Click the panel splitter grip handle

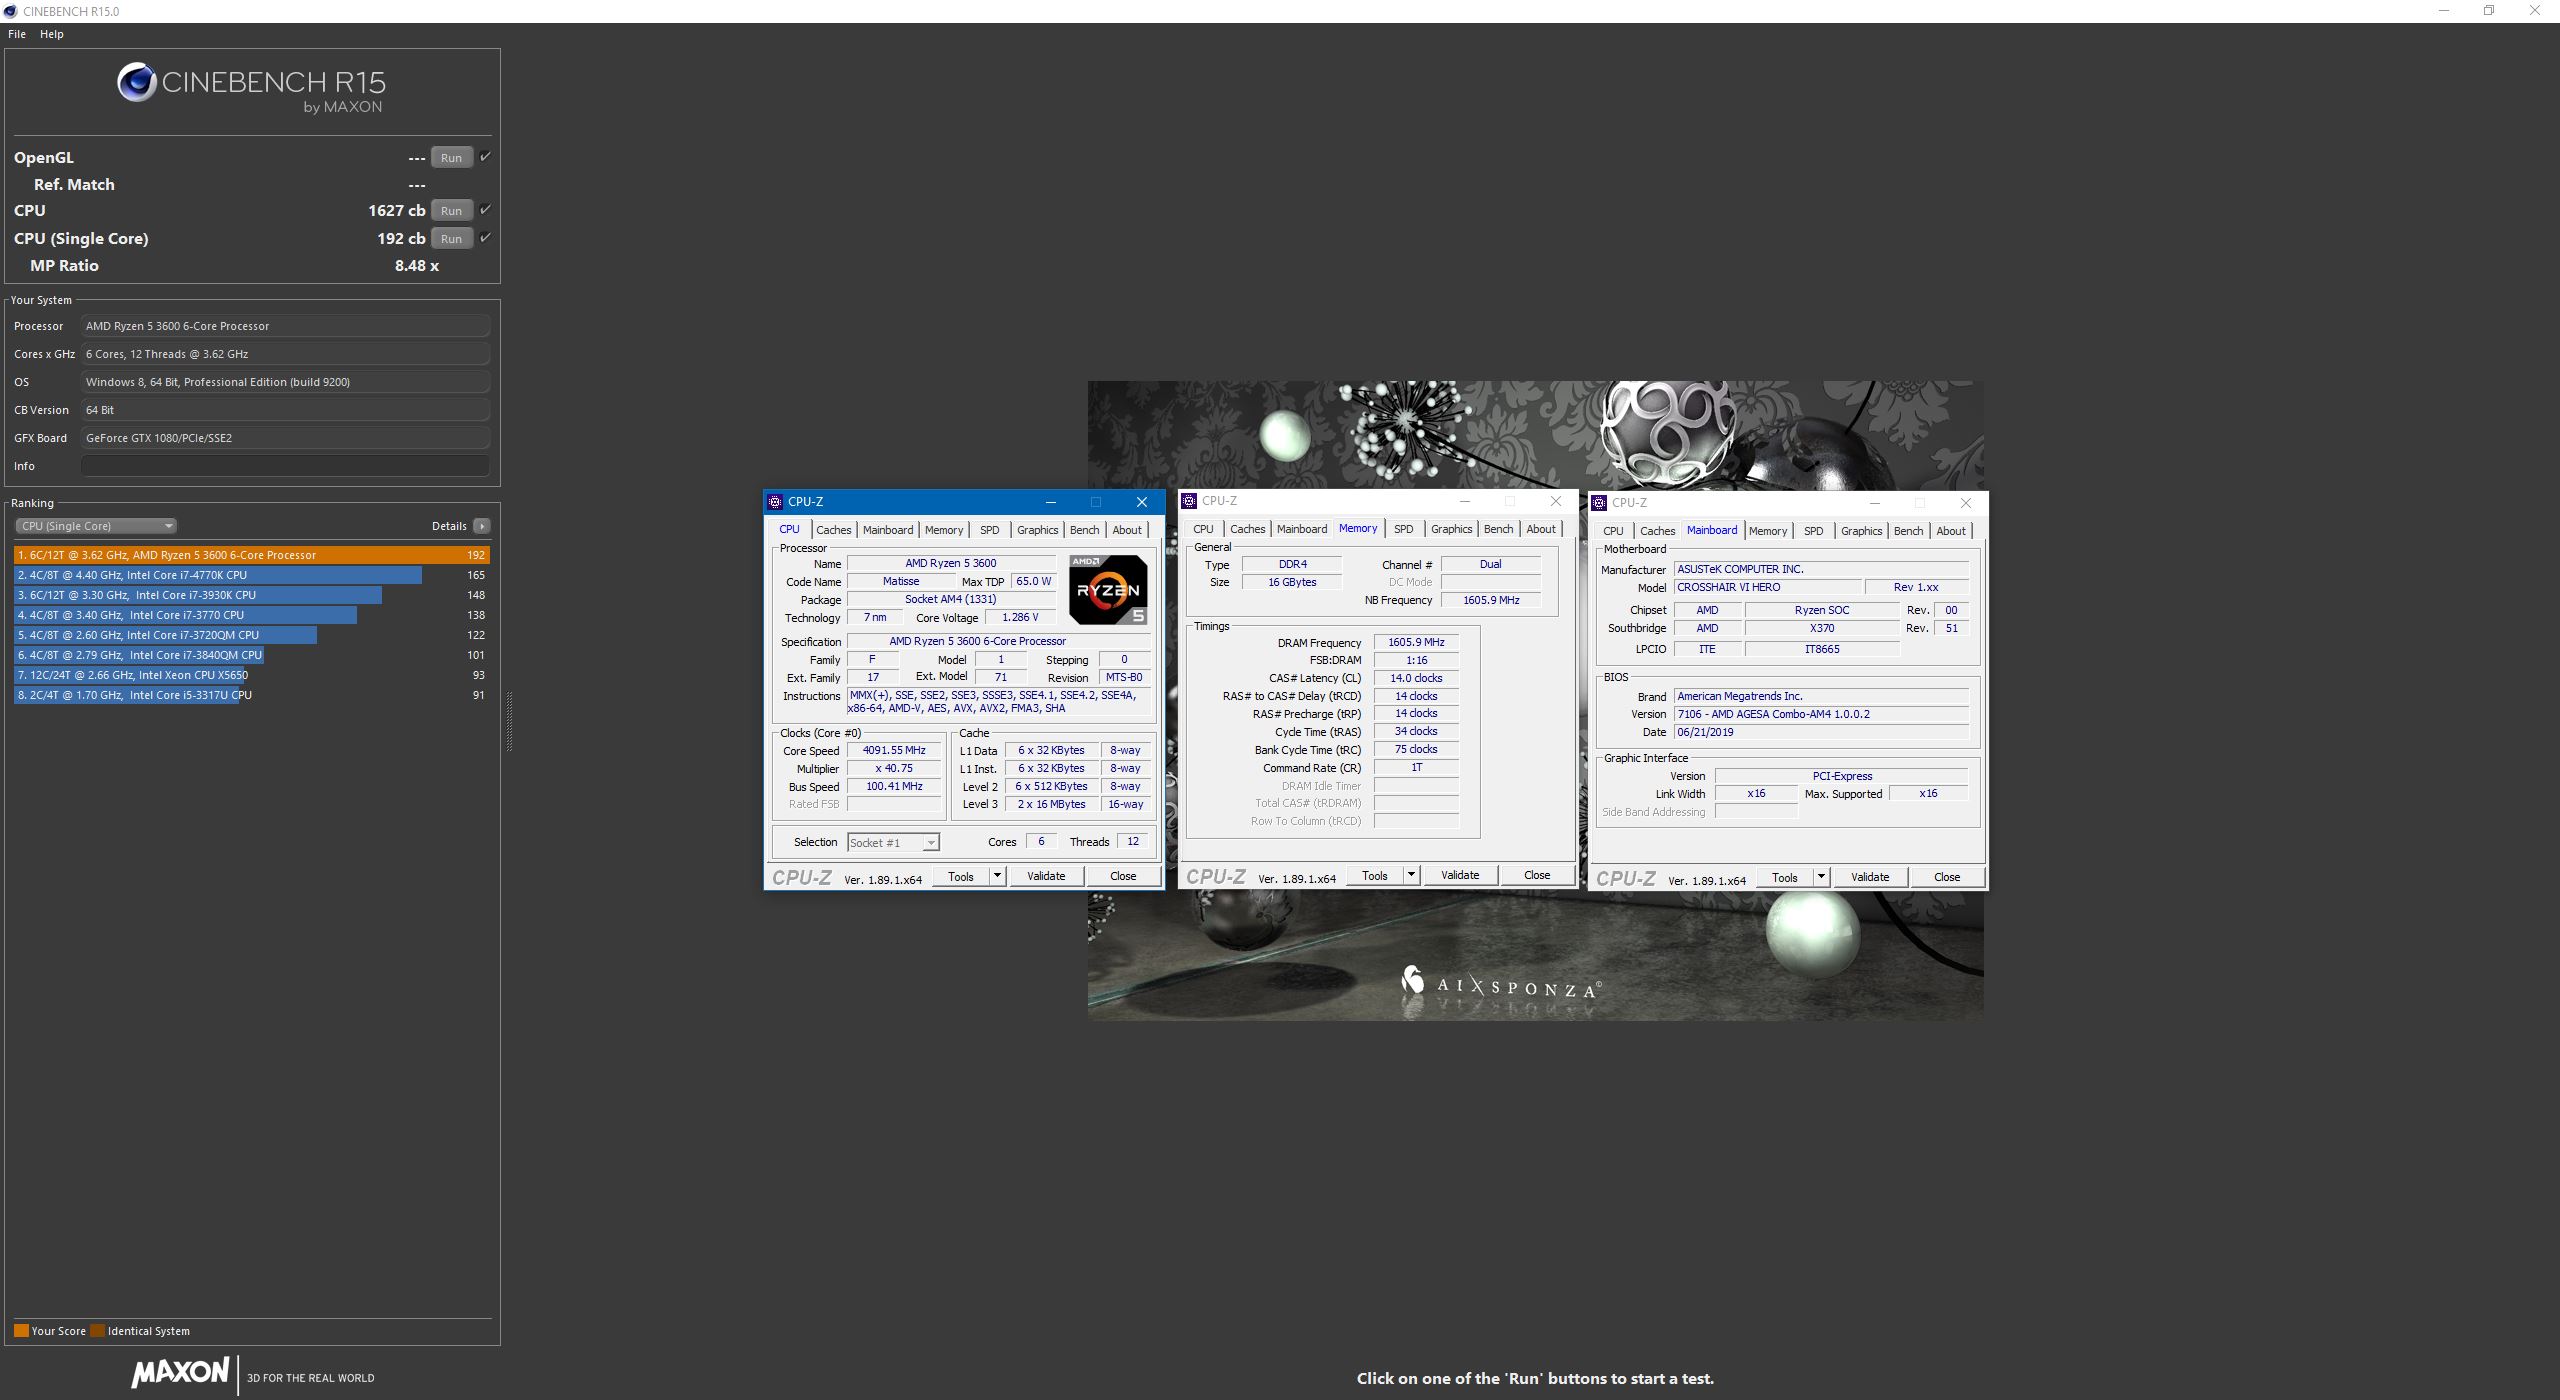(509, 720)
